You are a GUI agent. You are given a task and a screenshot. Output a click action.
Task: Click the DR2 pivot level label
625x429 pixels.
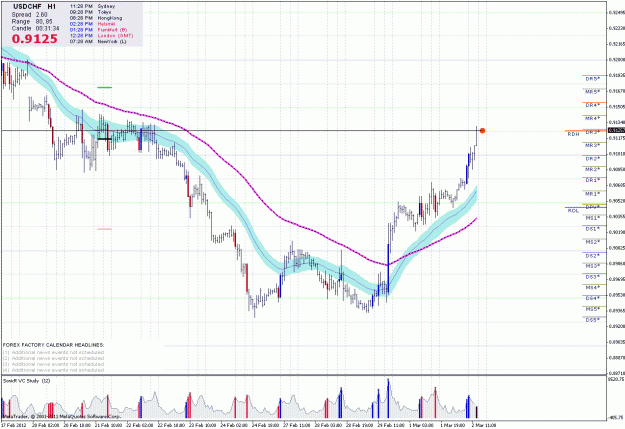pos(593,159)
